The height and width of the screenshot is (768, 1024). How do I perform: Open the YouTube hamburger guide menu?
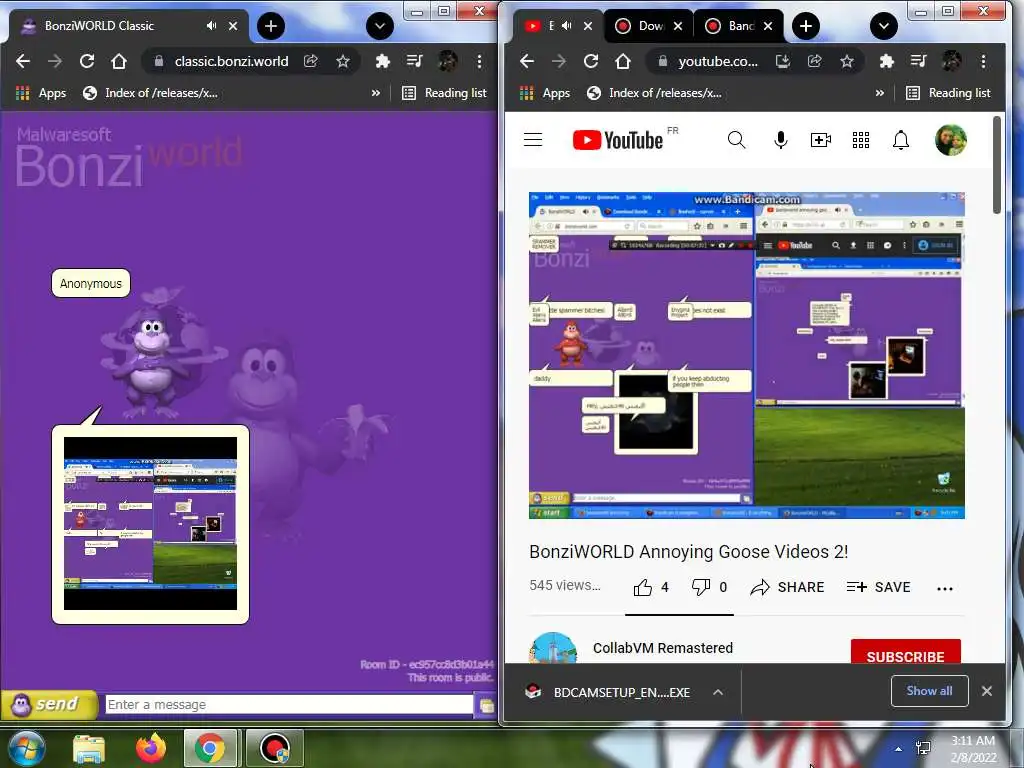click(533, 139)
